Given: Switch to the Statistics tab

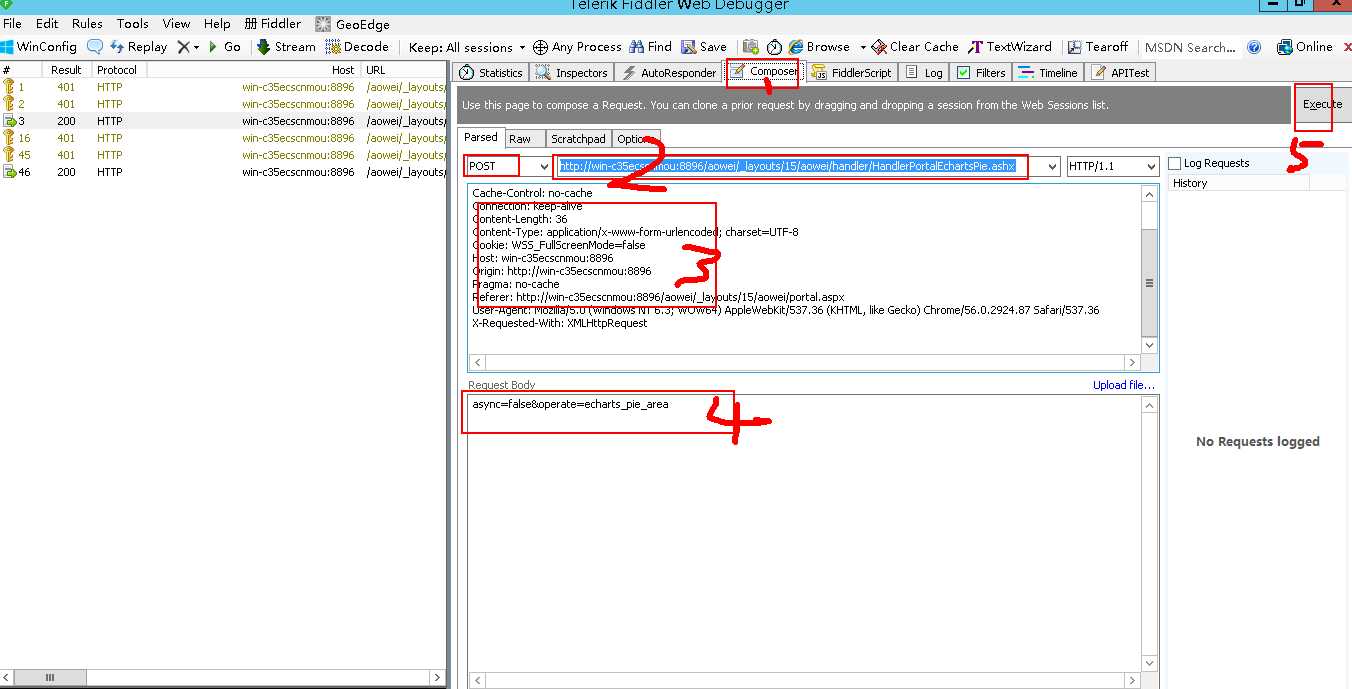Looking at the screenshot, I should pos(491,72).
